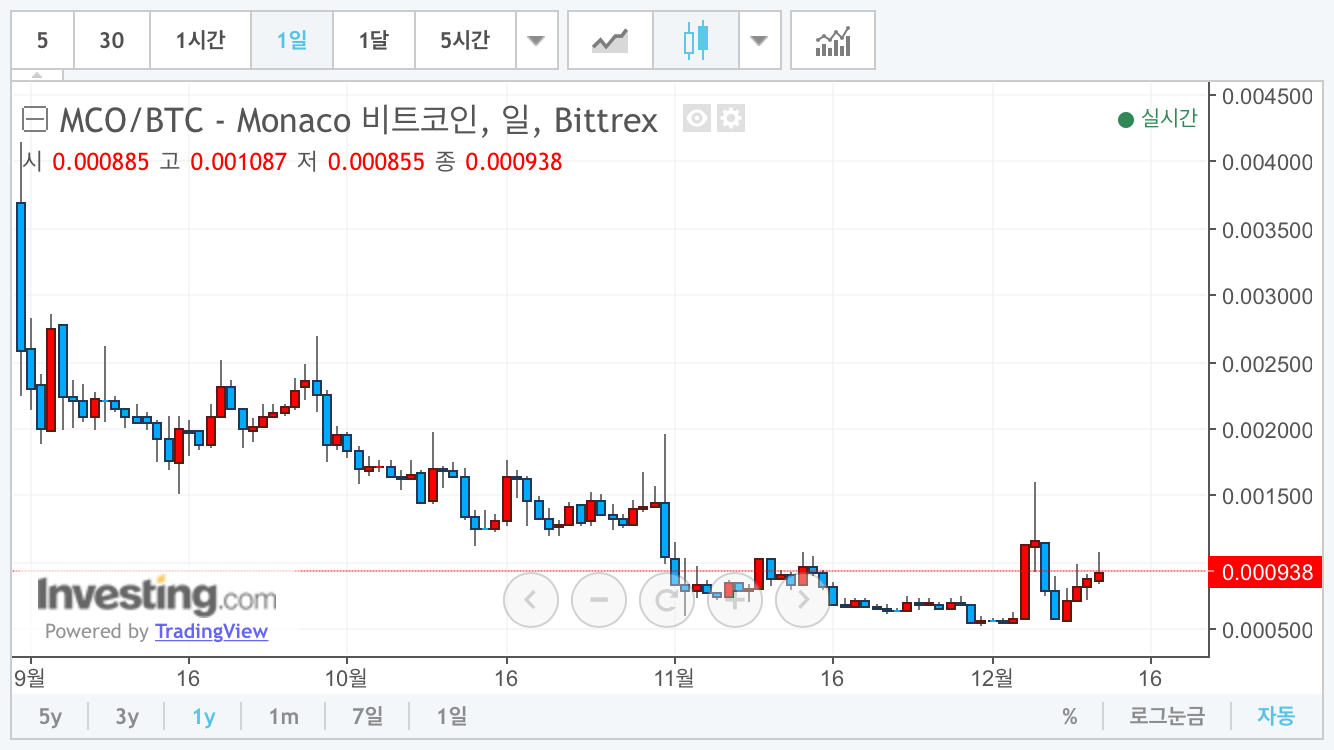The width and height of the screenshot is (1334, 750).
Task: Click the reset/reload icon between zoom controls
Action: tap(667, 600)
